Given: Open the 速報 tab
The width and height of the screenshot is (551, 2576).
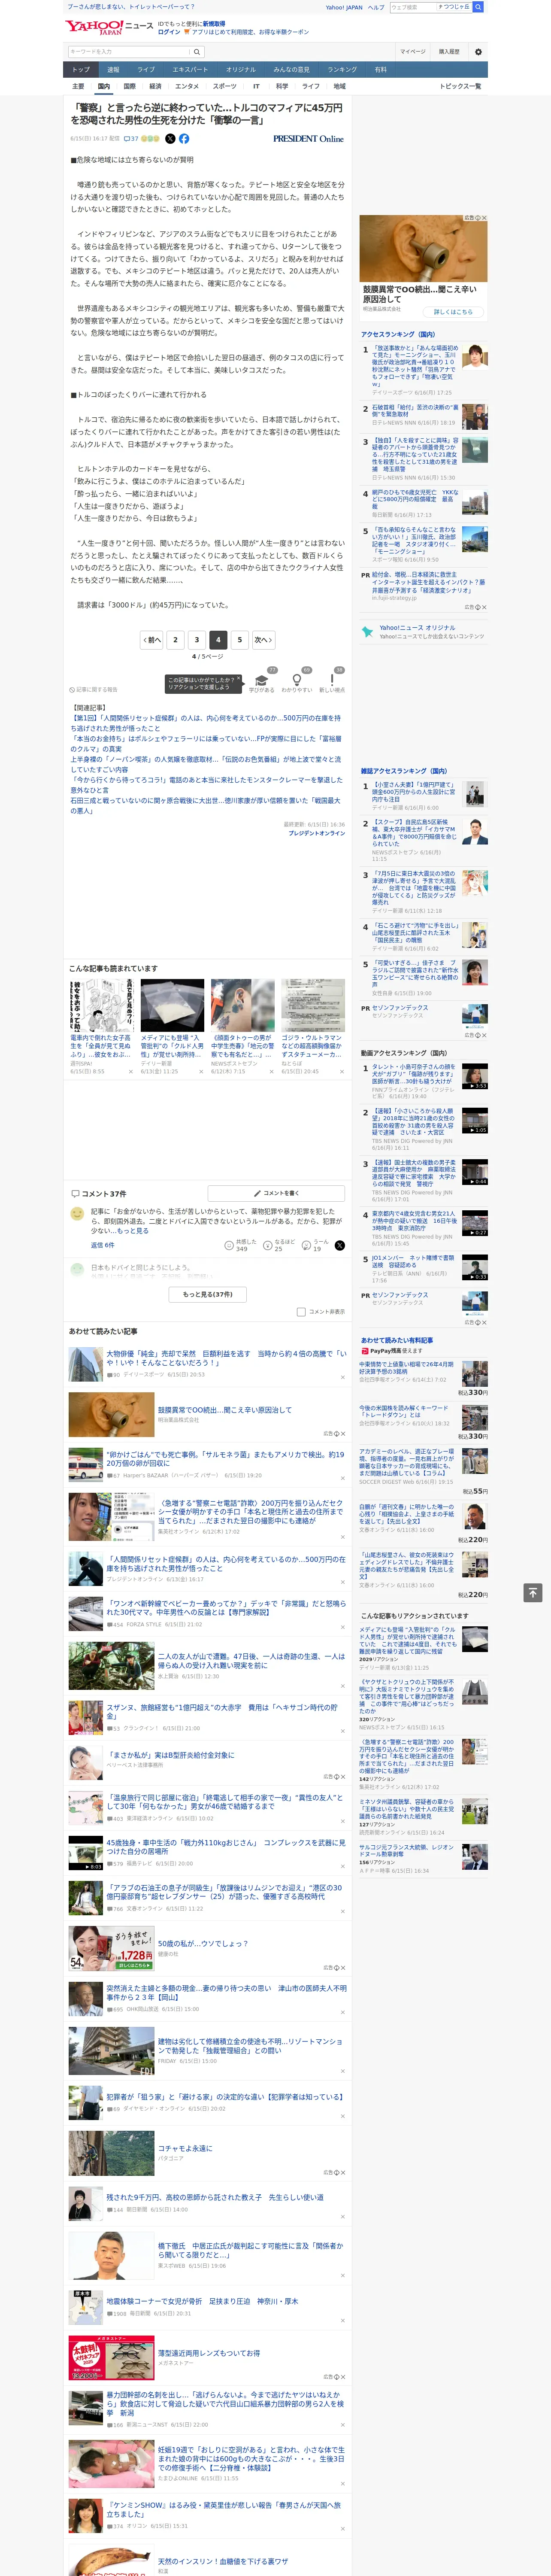Looking at the screenshot, I should coord(113,69).
